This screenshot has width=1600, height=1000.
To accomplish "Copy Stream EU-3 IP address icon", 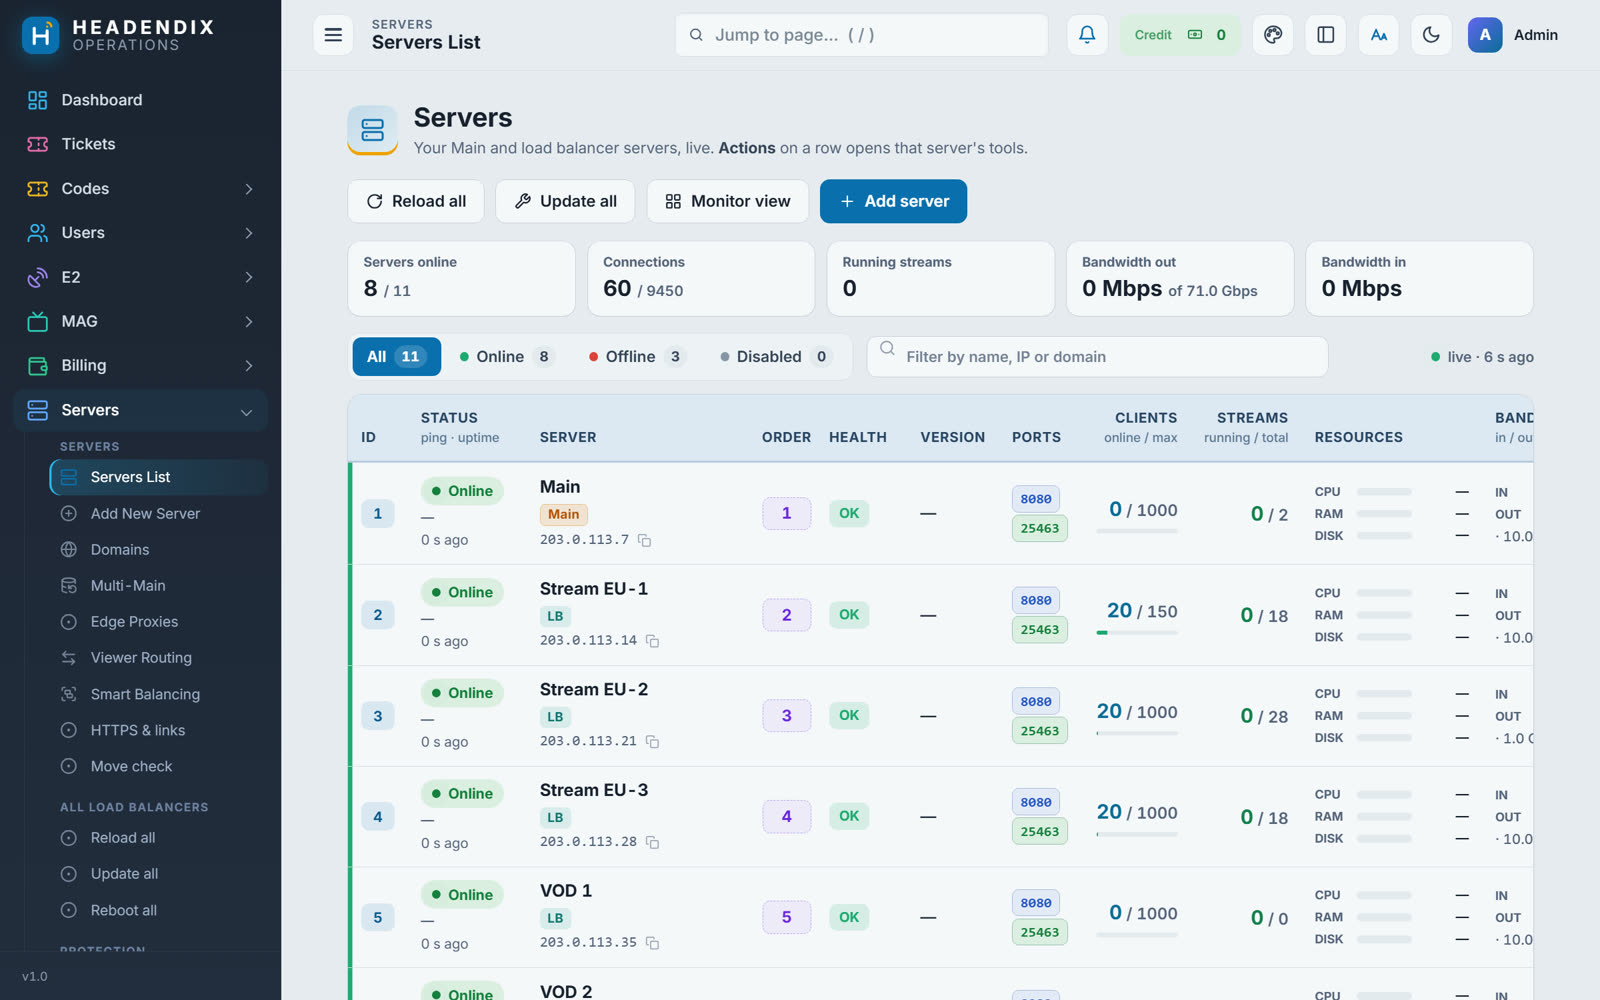I will [x=653, y=843].
